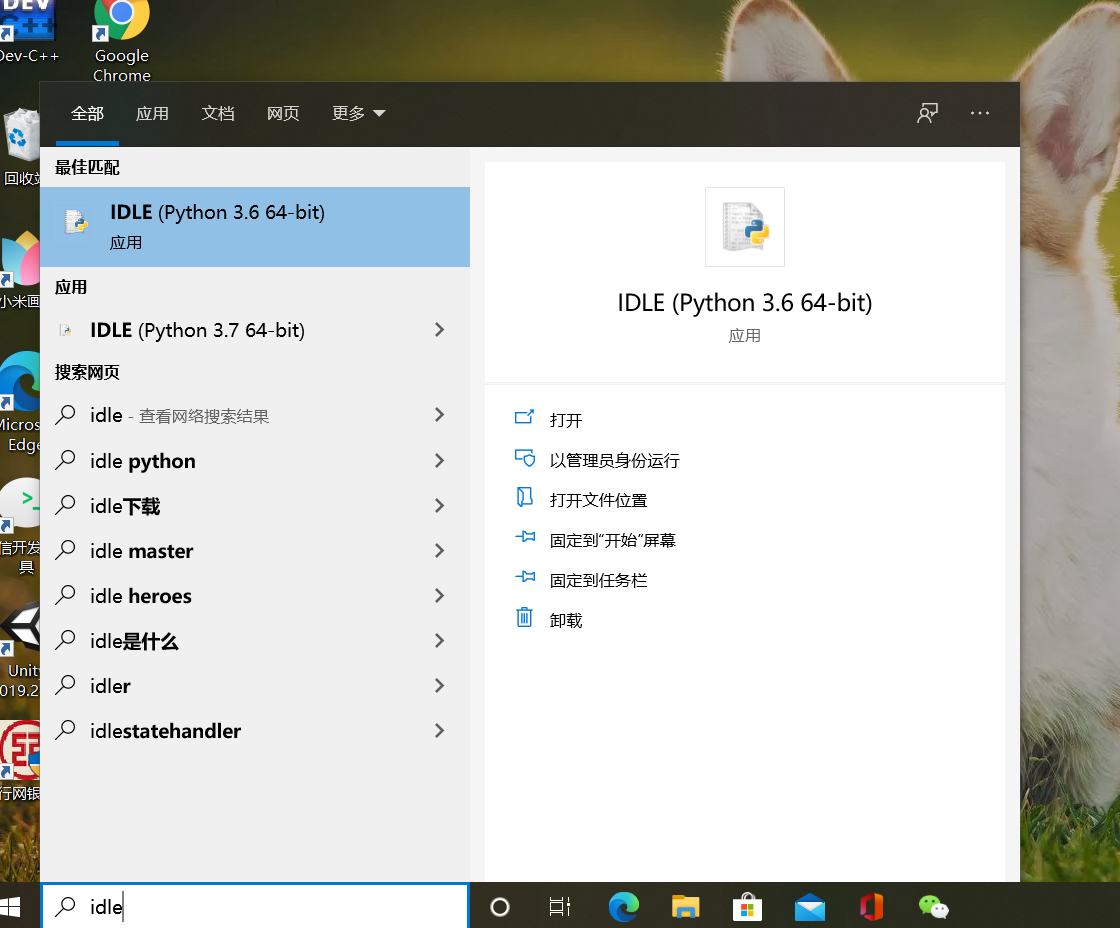Expand the 'idle python' suggestion chevron
This screenshot has width=1120, height=928.
[x=439, y=461]
